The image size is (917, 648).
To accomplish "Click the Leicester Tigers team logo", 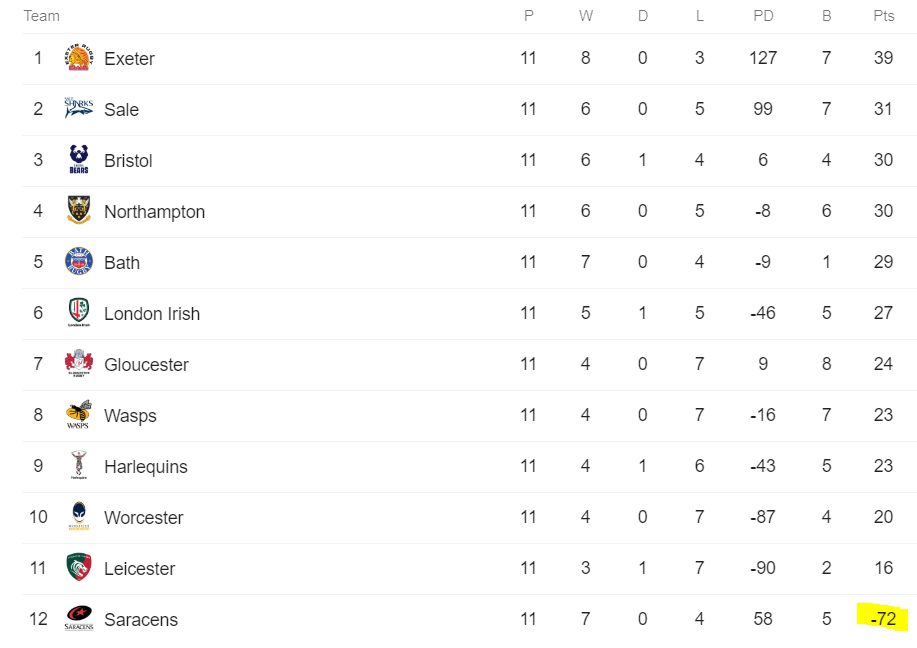I will (79, 568).
